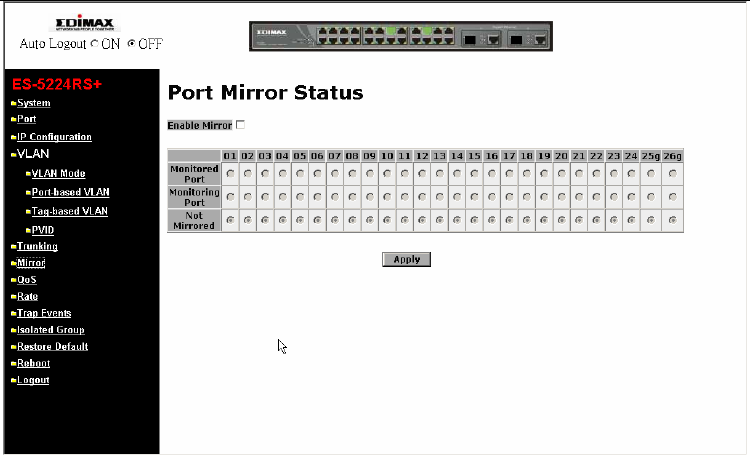Open the System menu link
This screenshot has height=455, width=750.
pos(33,103)
